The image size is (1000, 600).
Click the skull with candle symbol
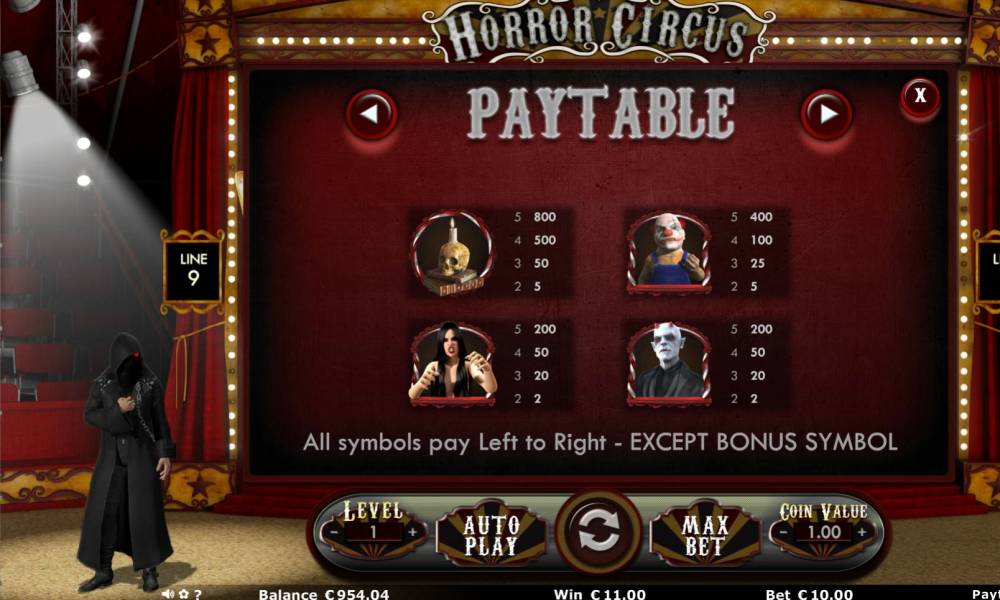coord(453,252)
